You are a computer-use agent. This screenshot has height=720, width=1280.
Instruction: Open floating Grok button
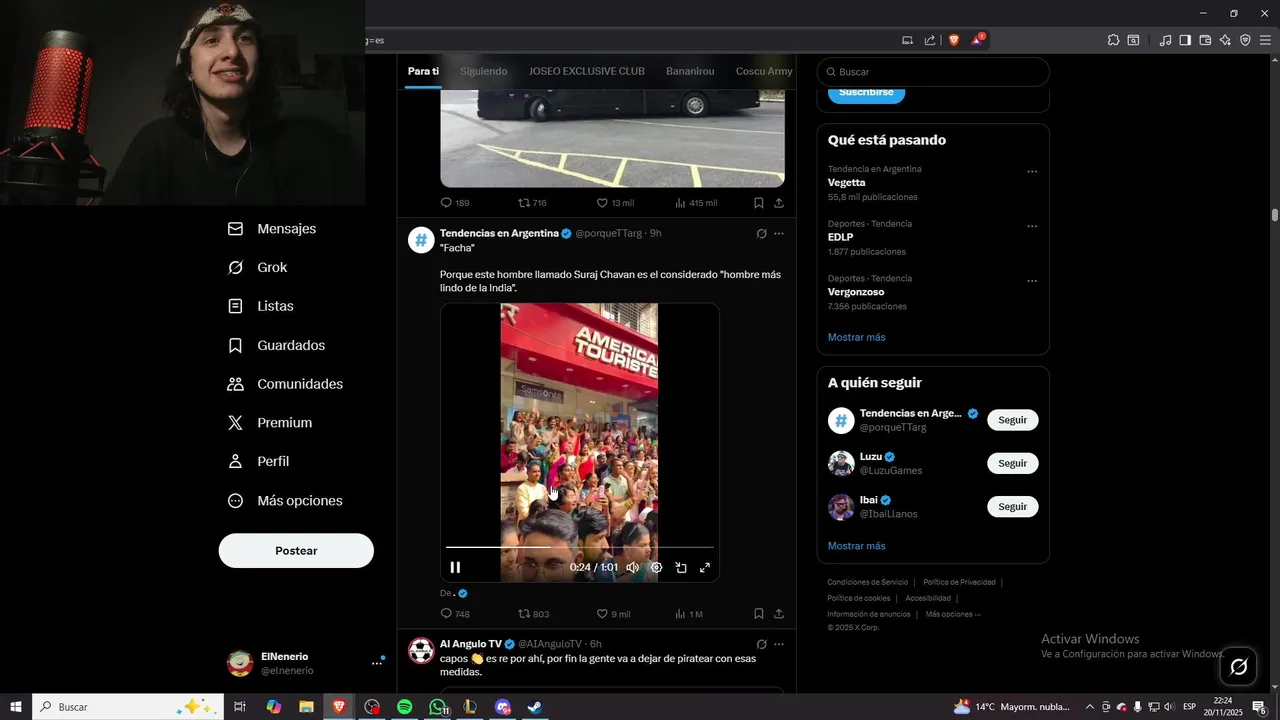pyautogui.click(x=1238, y=667)
